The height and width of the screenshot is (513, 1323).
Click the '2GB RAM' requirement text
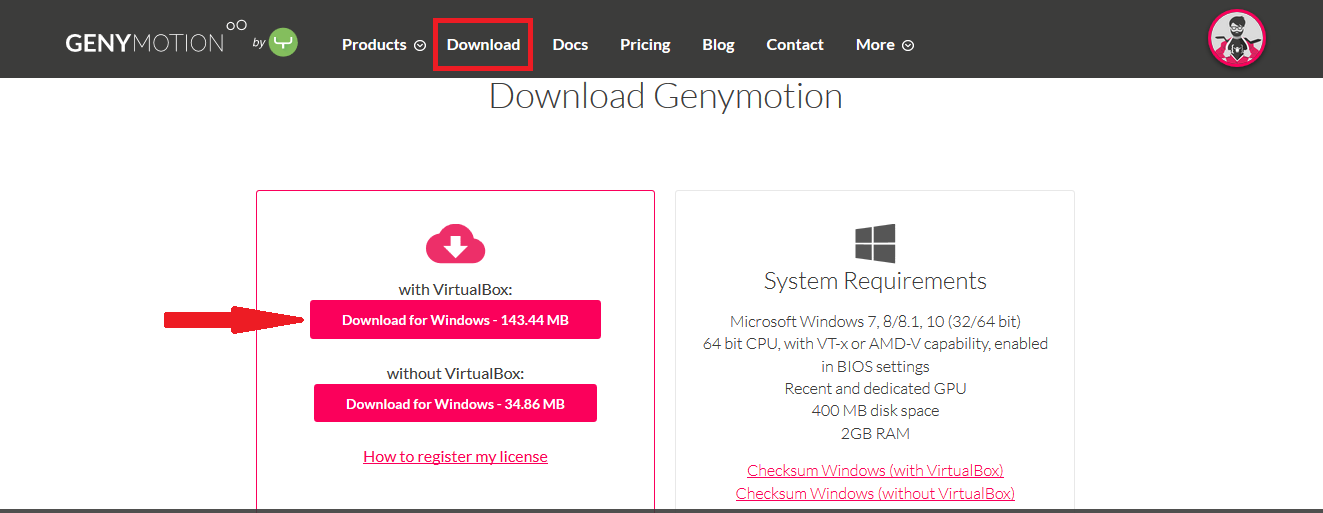pyautogui.click(x=875, y=433)
